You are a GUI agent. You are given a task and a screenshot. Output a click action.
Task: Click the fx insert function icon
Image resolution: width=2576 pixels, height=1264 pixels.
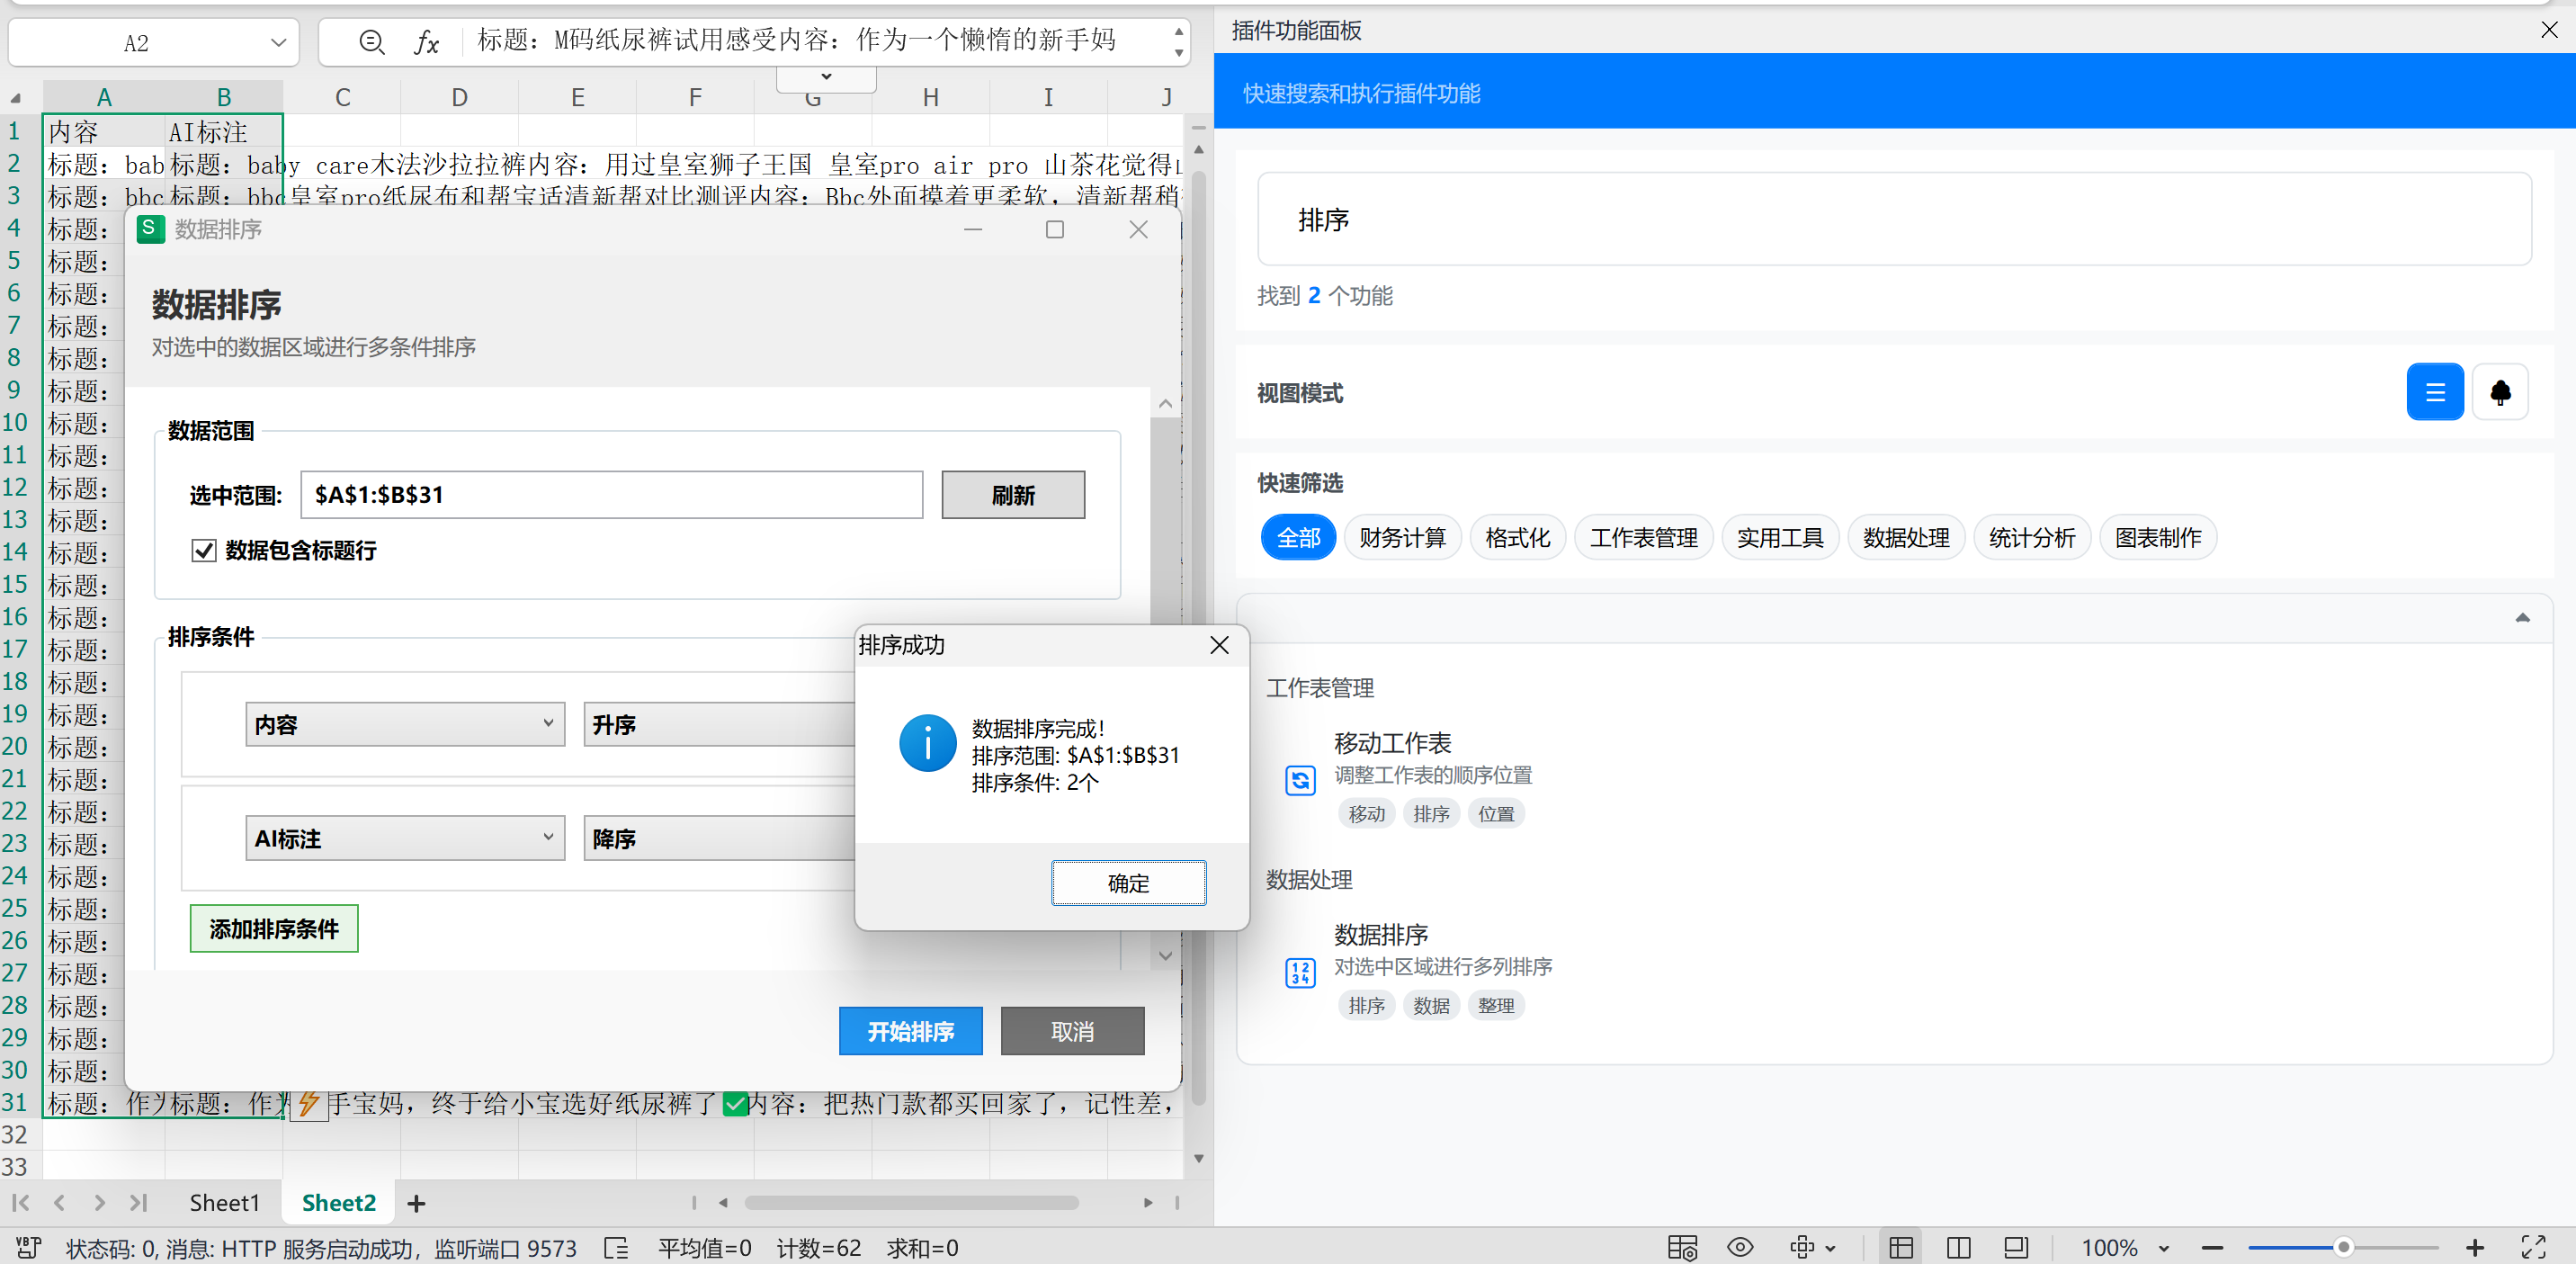pyautogui.click(x=427, y=42)
